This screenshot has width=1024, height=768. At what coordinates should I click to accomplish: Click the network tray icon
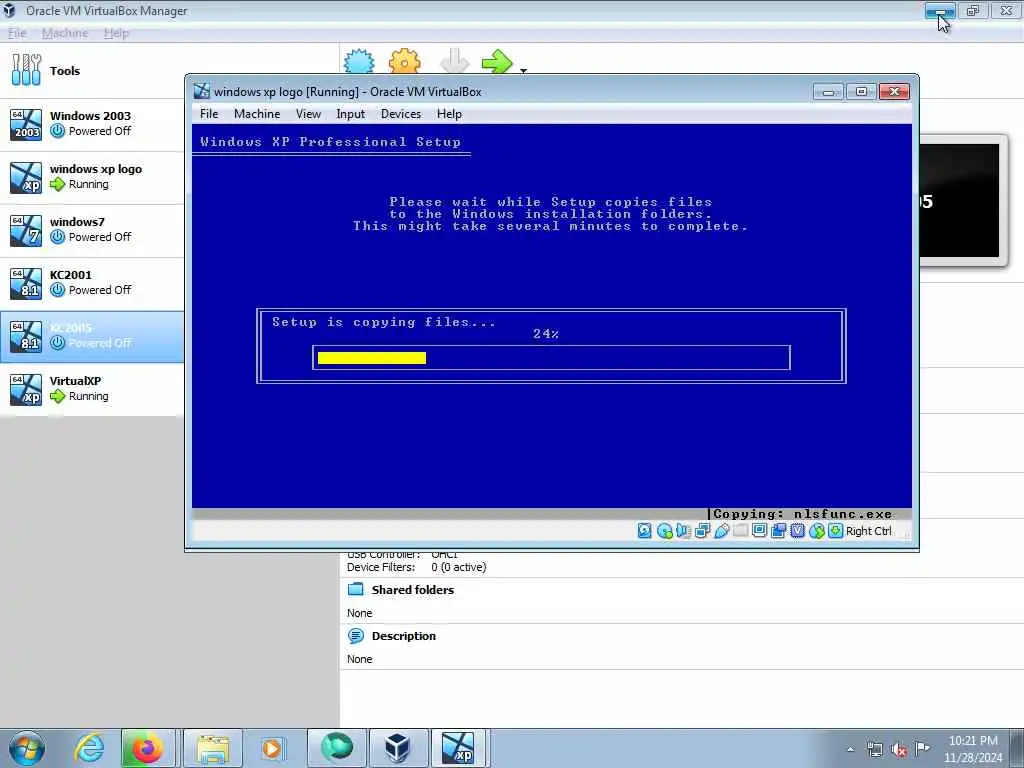[x=874, y=750]
